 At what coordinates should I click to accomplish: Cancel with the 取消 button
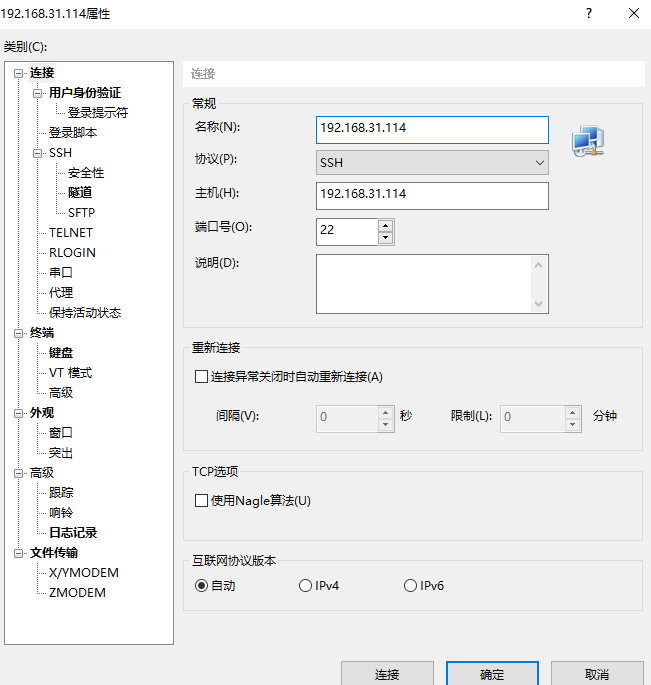click(x=597, y=674)
